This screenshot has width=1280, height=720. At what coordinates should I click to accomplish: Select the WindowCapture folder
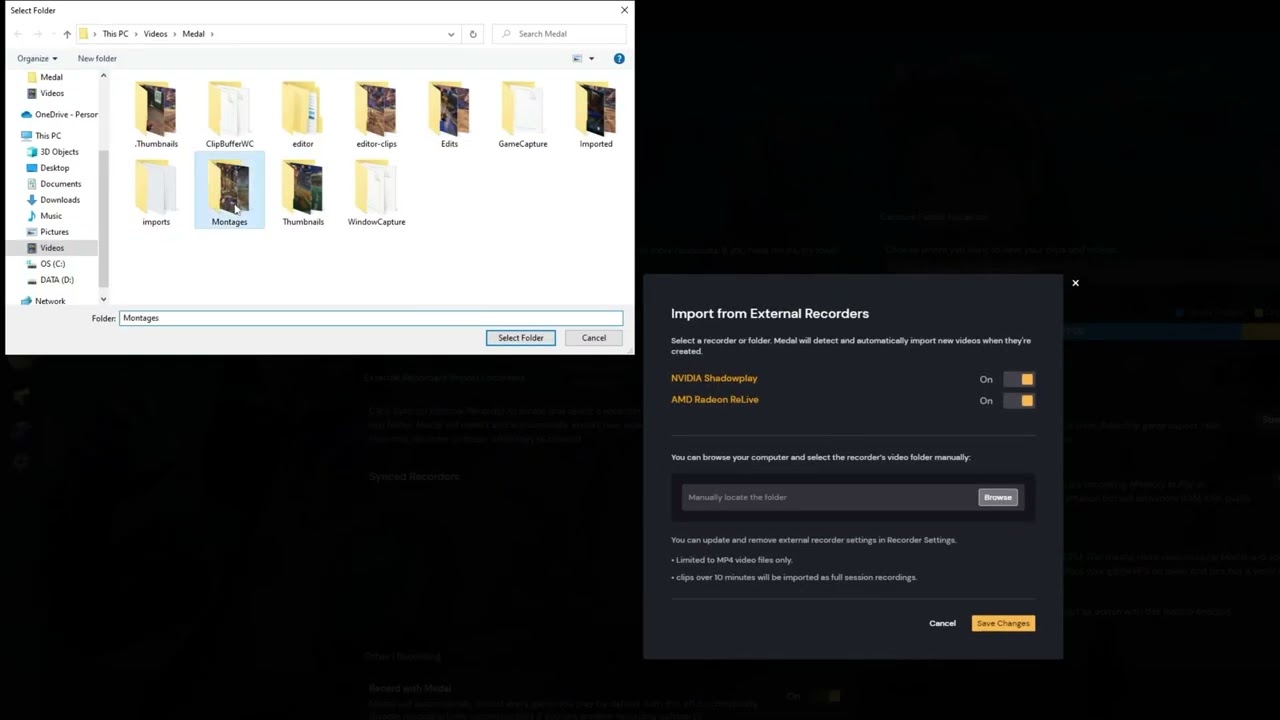[376, 193]
